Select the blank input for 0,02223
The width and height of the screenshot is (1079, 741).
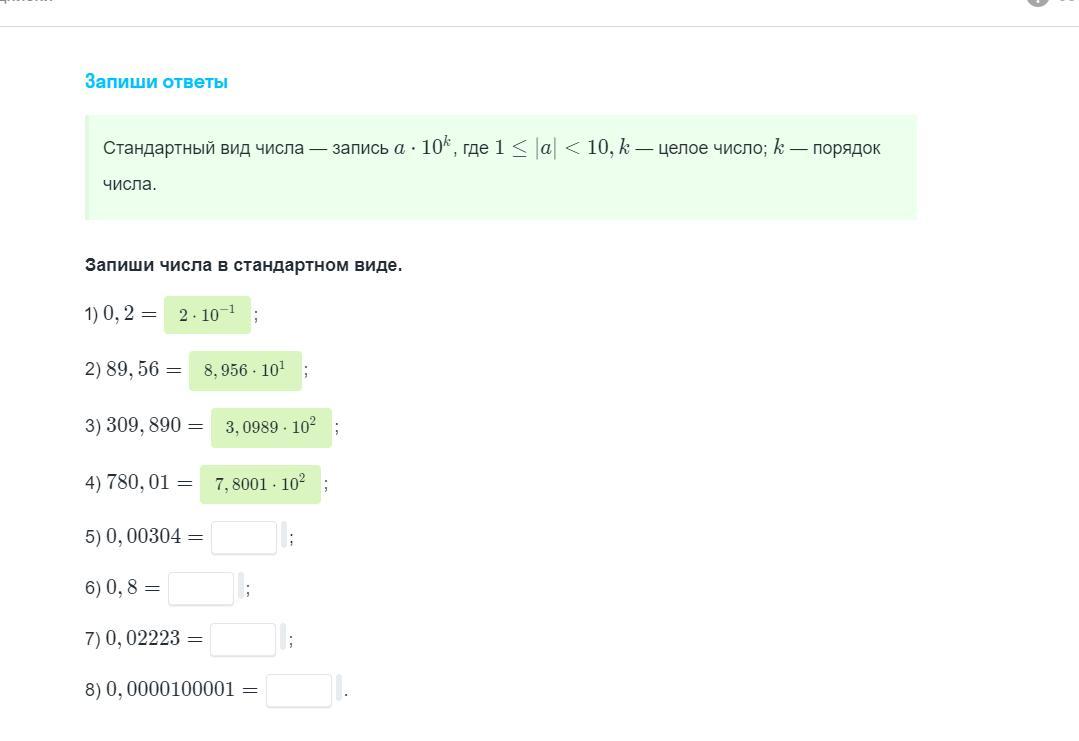243,639
